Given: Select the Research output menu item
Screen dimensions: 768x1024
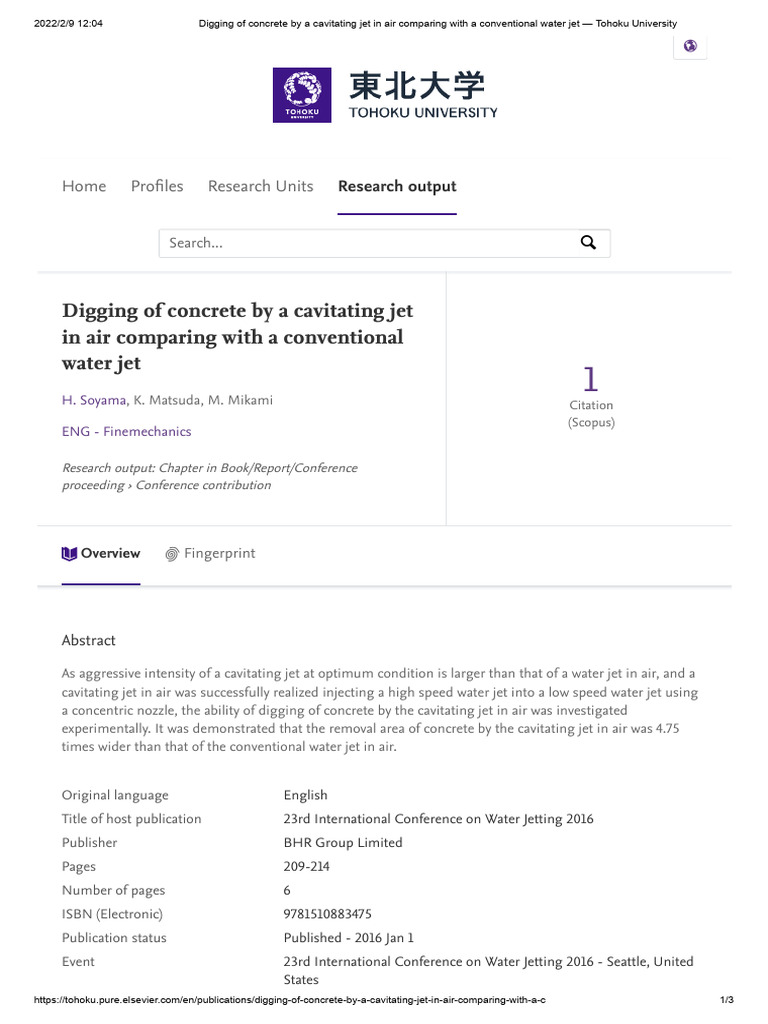Looking at the screenshot, I should 397,186.
